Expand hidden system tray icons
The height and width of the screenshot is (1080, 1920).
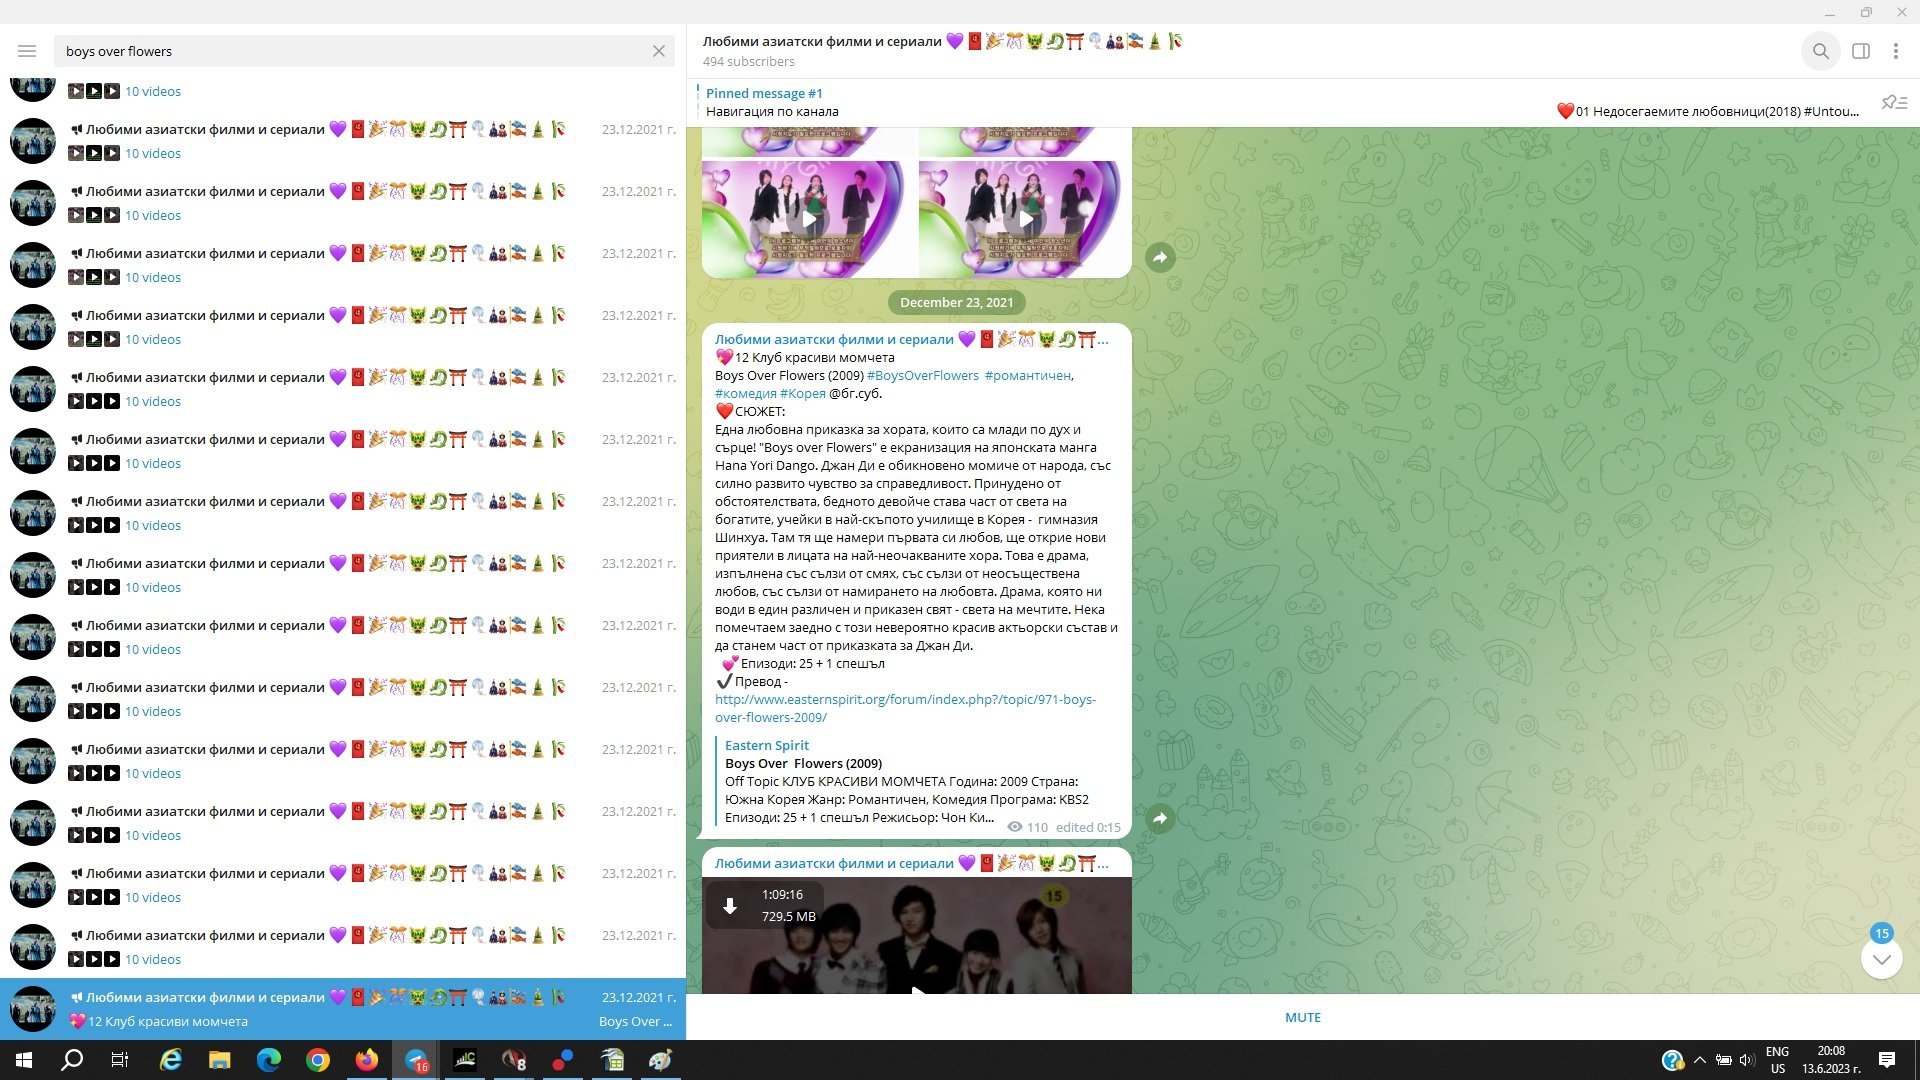pos(1698,1060)
